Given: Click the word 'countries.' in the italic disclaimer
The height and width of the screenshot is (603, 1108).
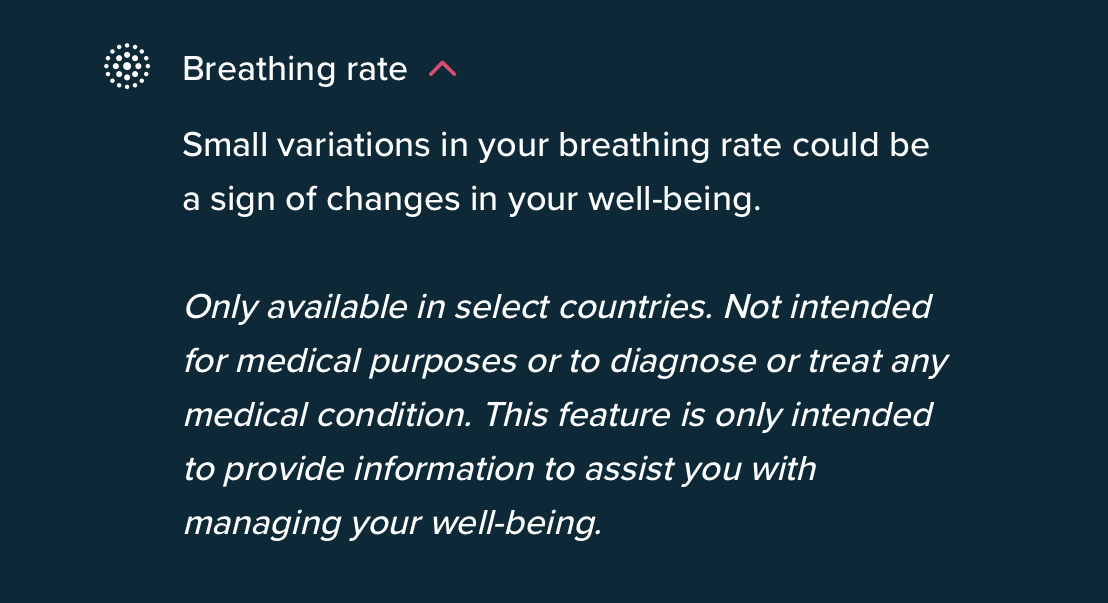Looking at the screenshot, I should (636, 307).
